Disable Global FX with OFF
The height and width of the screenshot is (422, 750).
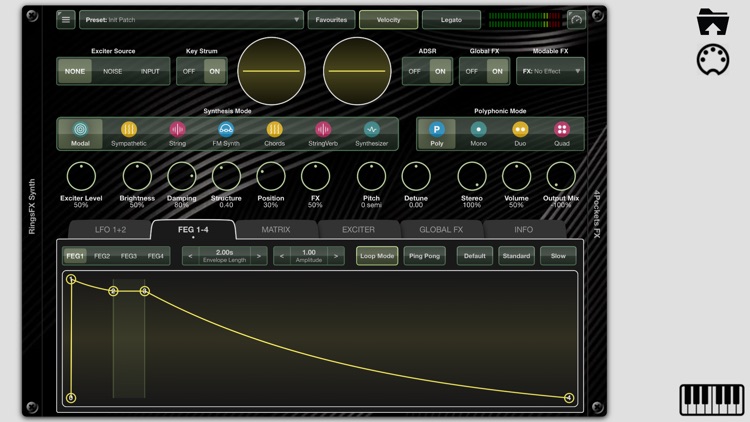tap(471, 71)
